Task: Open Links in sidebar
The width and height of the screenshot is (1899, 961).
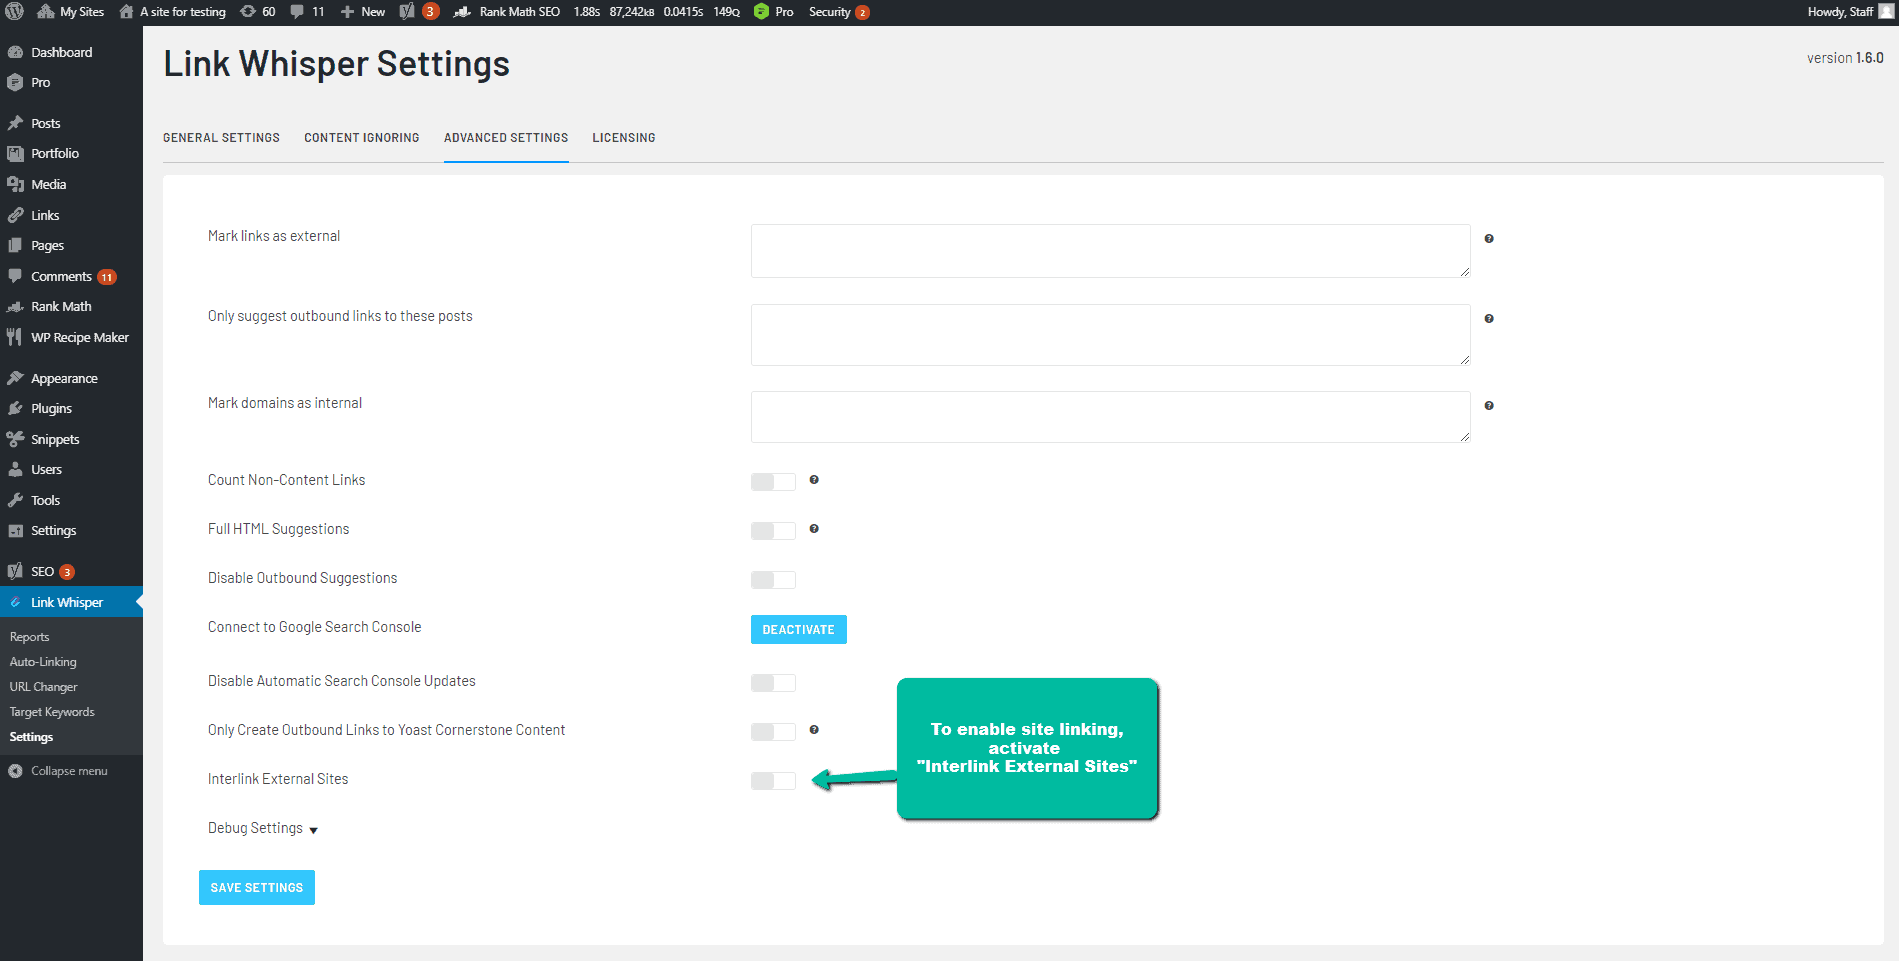Action: pyautogui.click(x=71, y=215)
